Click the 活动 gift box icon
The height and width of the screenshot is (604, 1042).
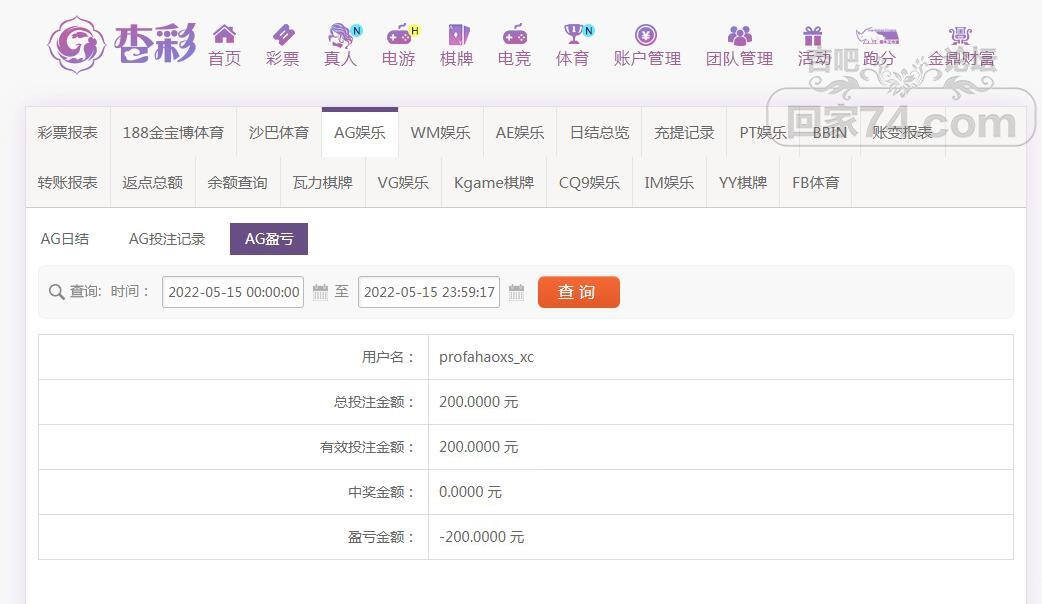coord(813,35)
